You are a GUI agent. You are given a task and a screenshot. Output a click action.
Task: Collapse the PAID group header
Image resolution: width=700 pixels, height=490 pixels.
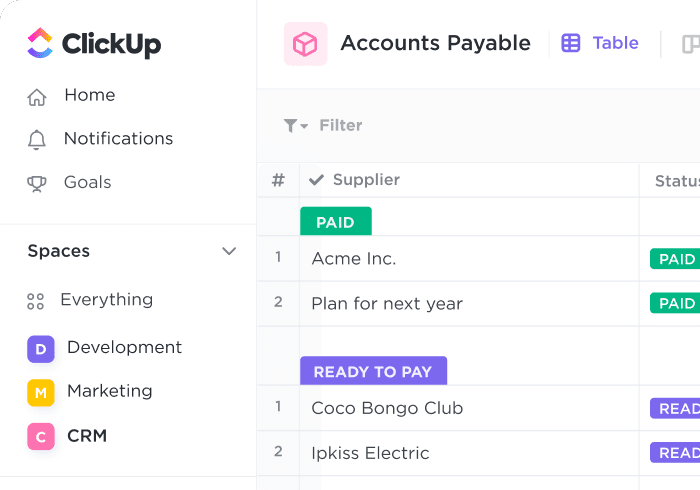[x=336, y=221]
